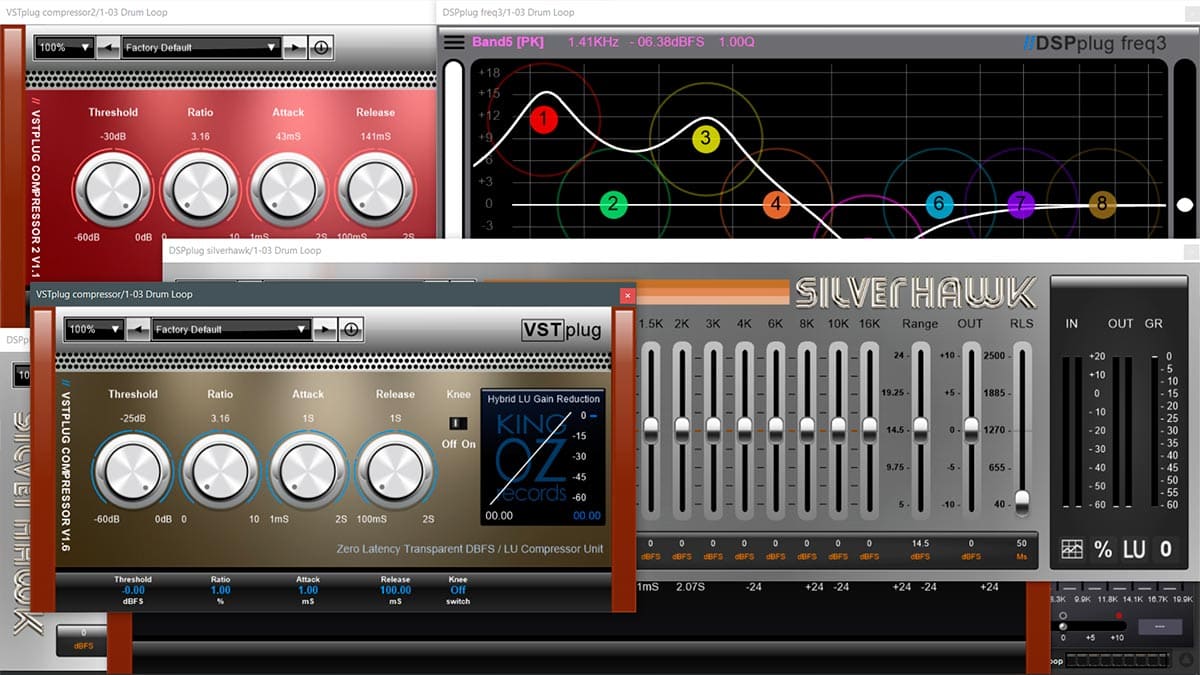Open the freq3 hamburger menu
Screen dimensions: 1200x675
pyautogui.click(x=454, y=42)
